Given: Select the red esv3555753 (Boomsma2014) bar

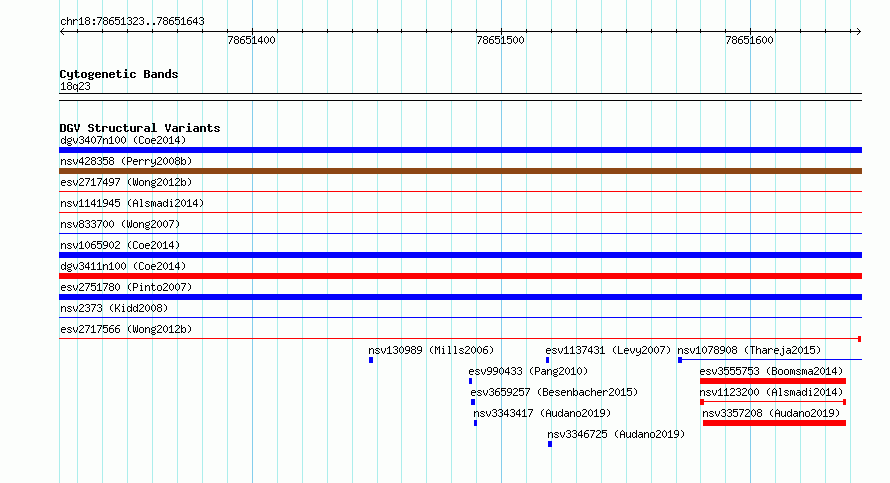Looking at the screenshot, I should point(773,381).
